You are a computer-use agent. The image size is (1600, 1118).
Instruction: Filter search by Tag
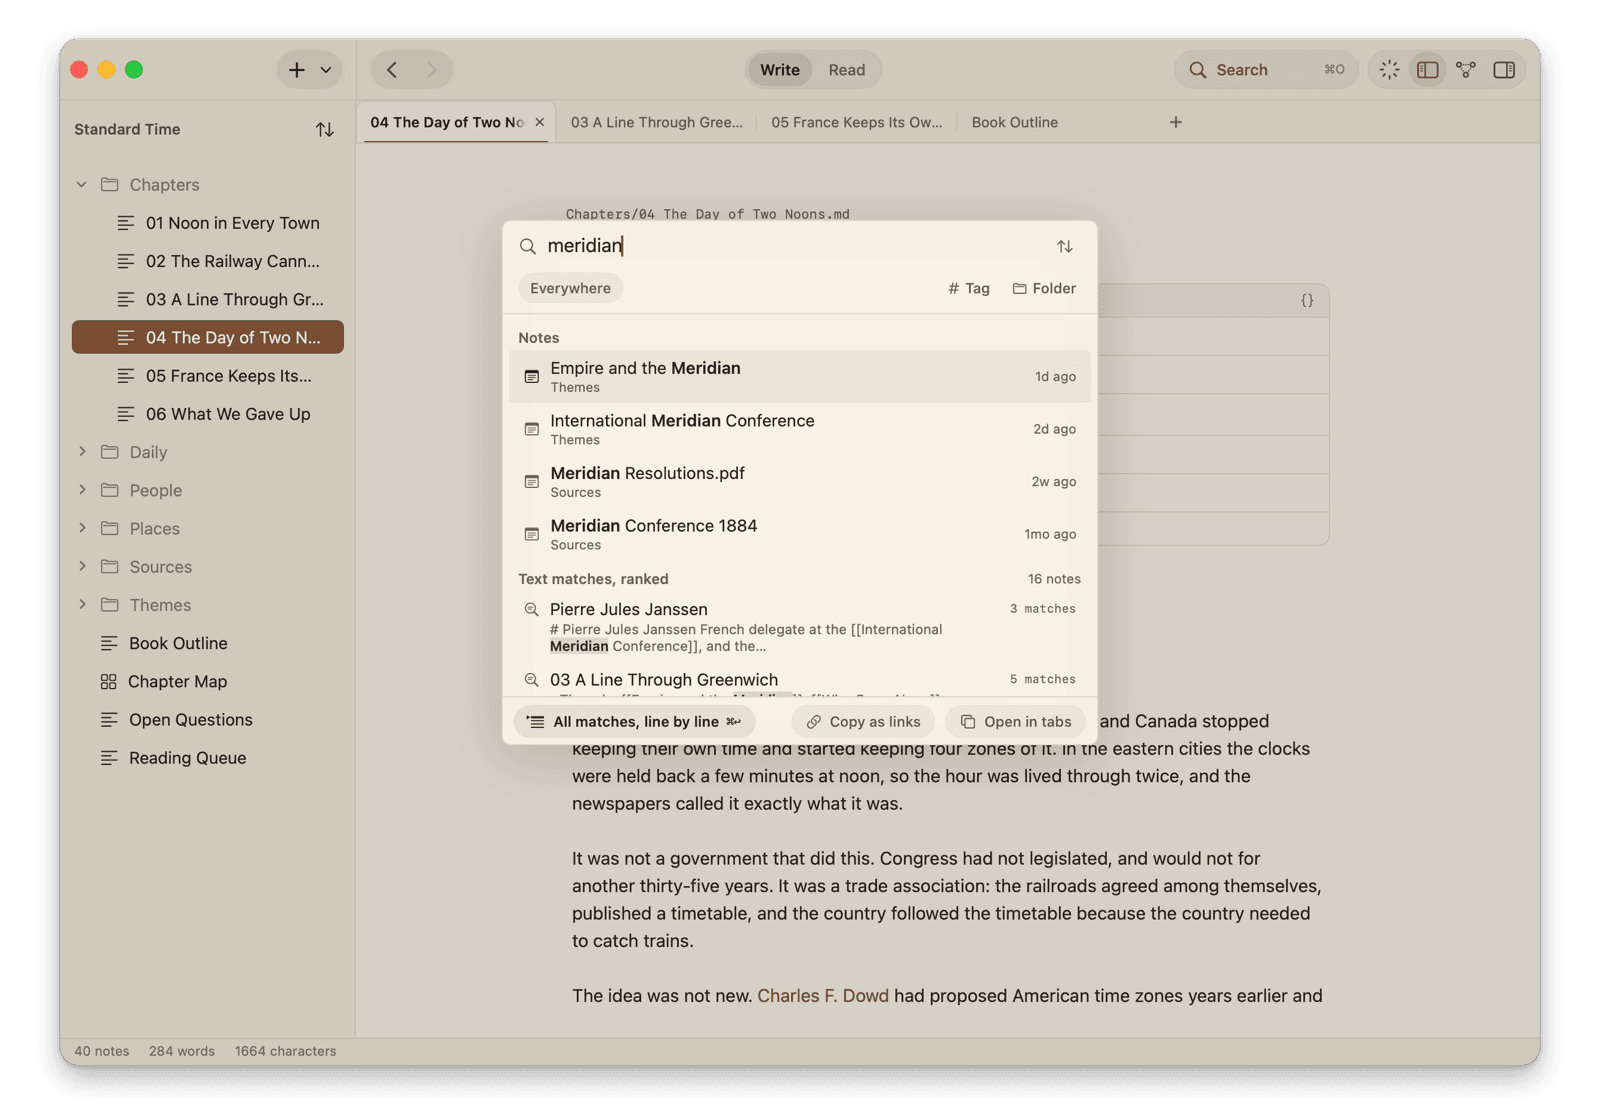(x=968, y=288)
